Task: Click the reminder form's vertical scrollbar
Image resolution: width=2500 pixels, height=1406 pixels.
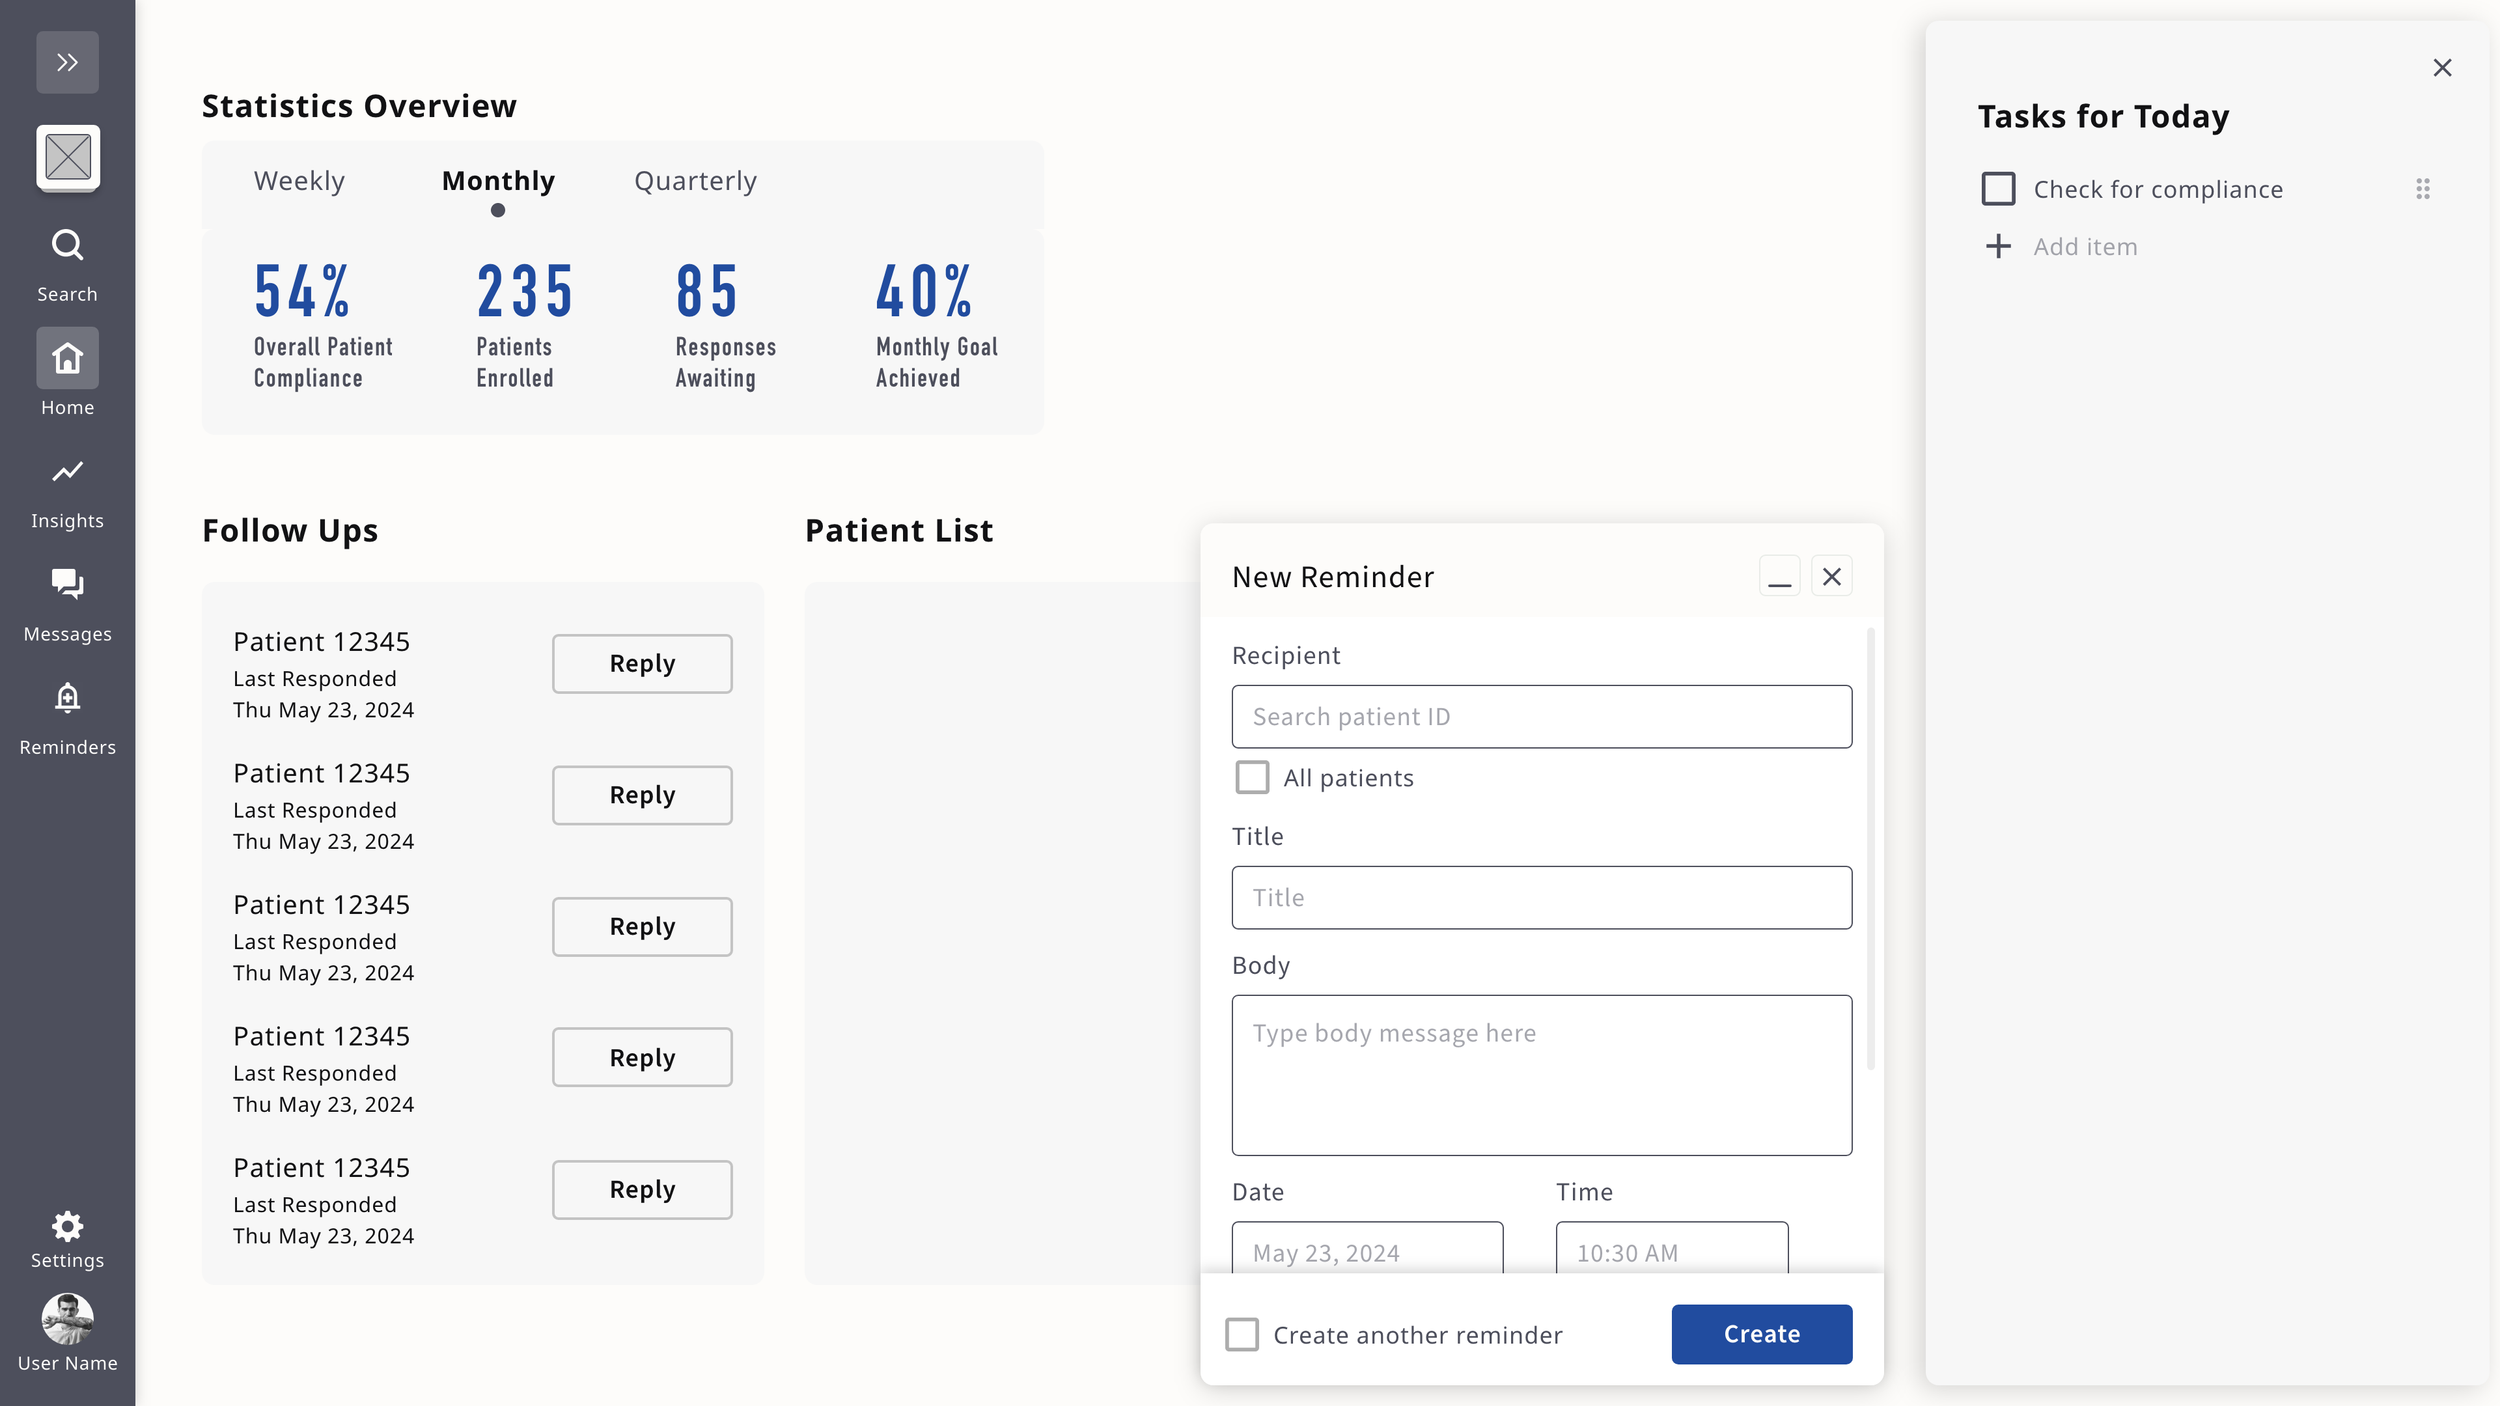Action: (1869, 848)
